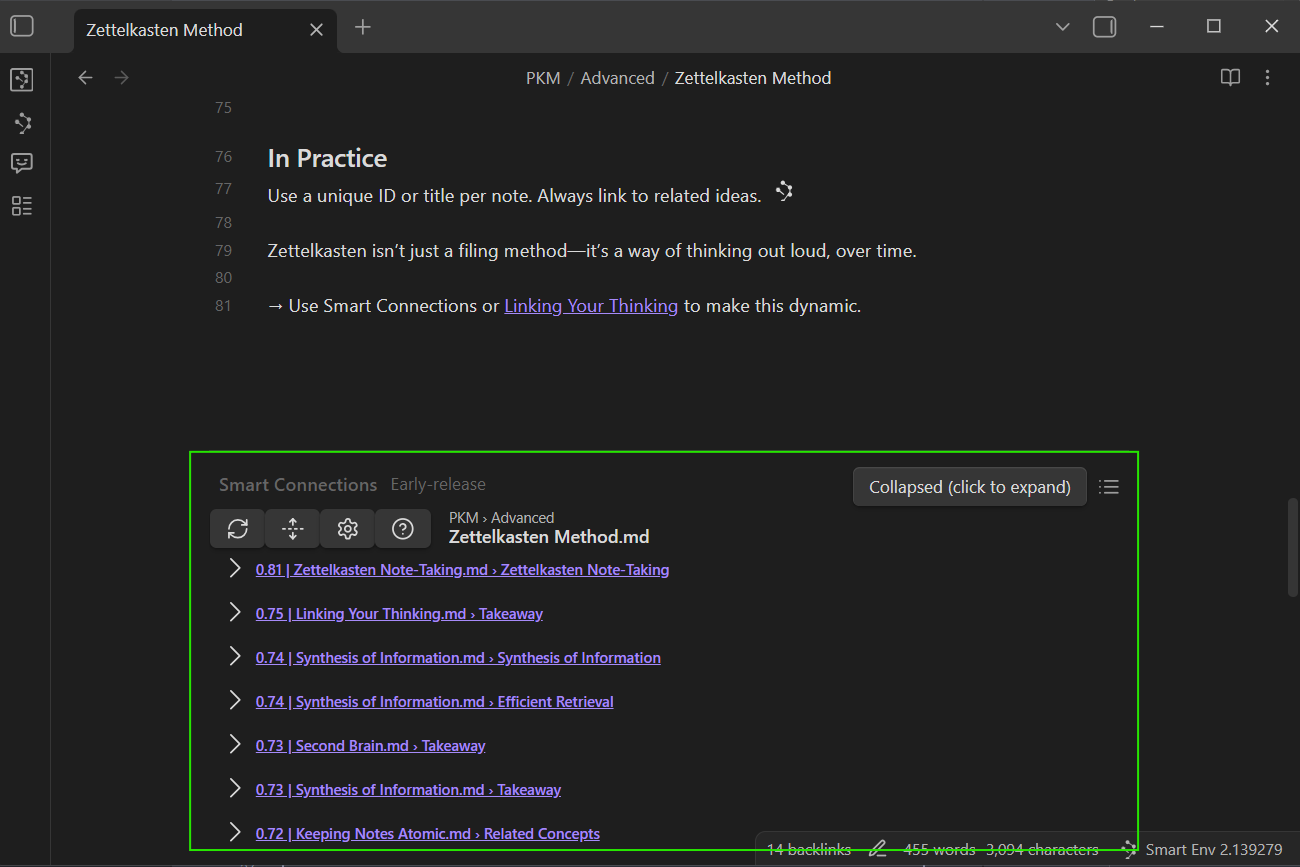
Task: Toggle the right sidebar panel
Action: pos(1104,27)
